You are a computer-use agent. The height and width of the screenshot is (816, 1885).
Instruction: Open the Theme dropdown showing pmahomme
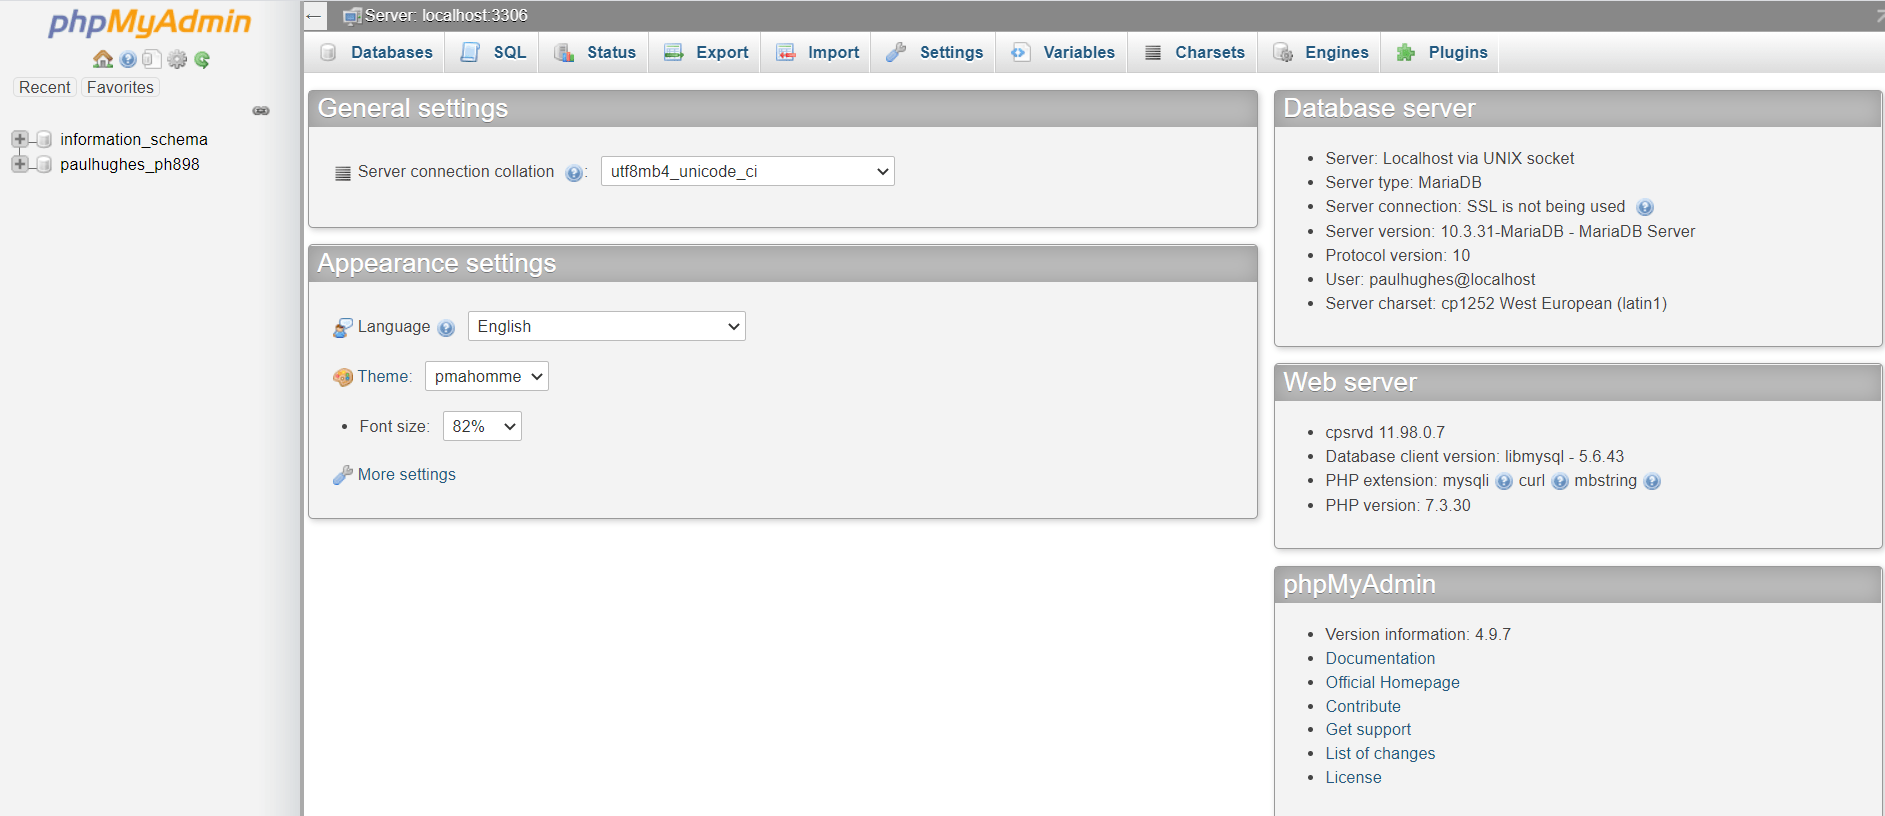(x=486, y=377)
